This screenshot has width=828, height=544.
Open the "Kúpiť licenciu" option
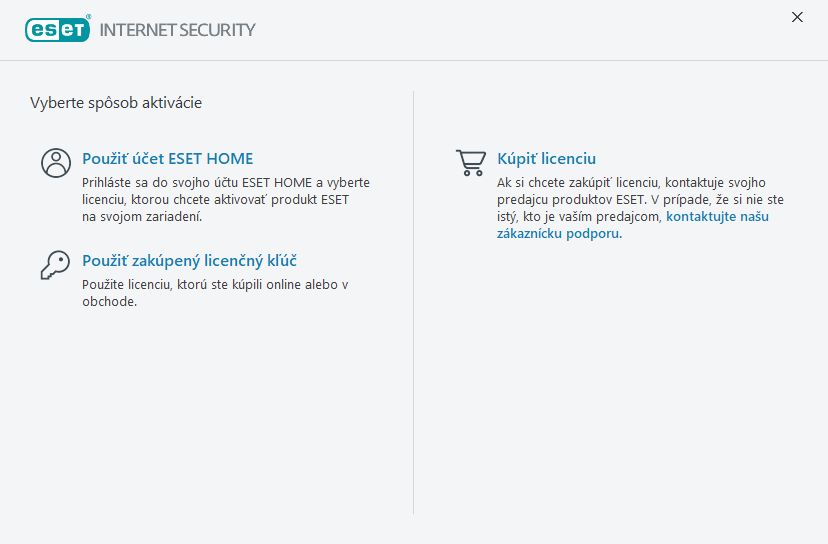tap(546, 158)
